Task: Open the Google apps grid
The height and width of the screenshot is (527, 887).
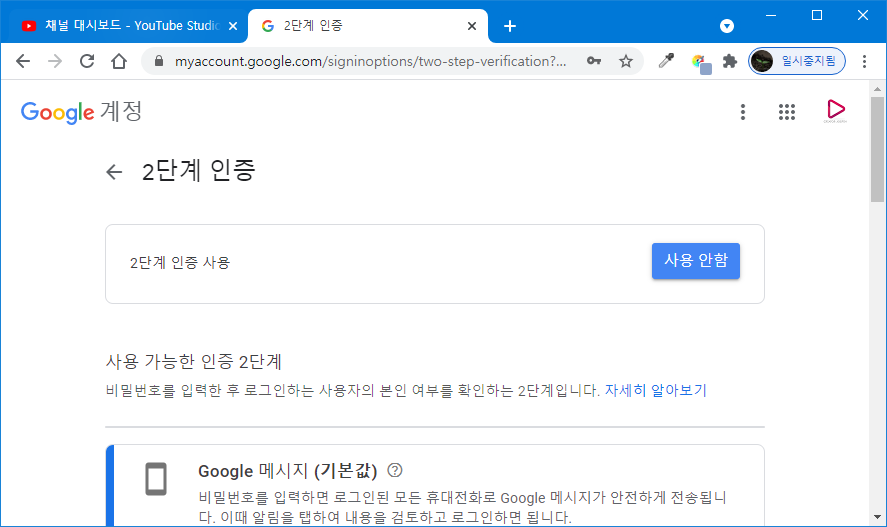Action: [x=787, y=112]
